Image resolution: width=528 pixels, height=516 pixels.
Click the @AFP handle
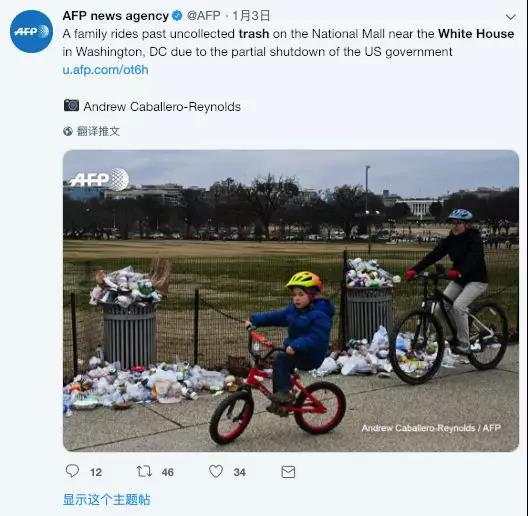204,15
